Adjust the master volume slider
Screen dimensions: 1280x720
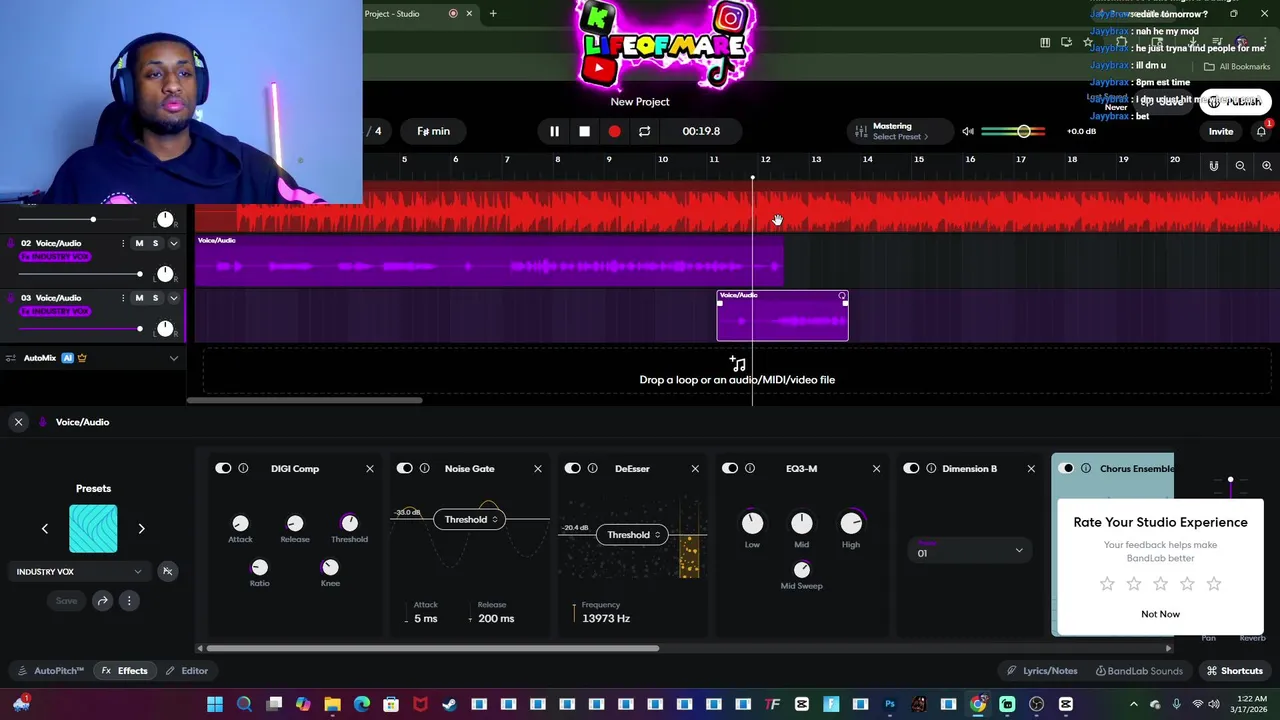[x=1023, y=131]
